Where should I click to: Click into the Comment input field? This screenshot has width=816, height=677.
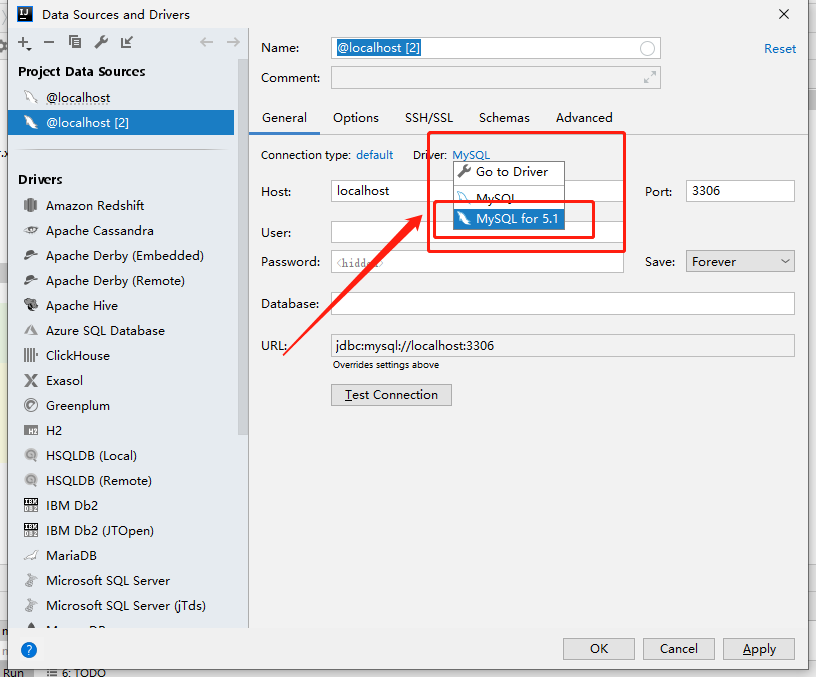pyautogui.click(x=495, y=78)
